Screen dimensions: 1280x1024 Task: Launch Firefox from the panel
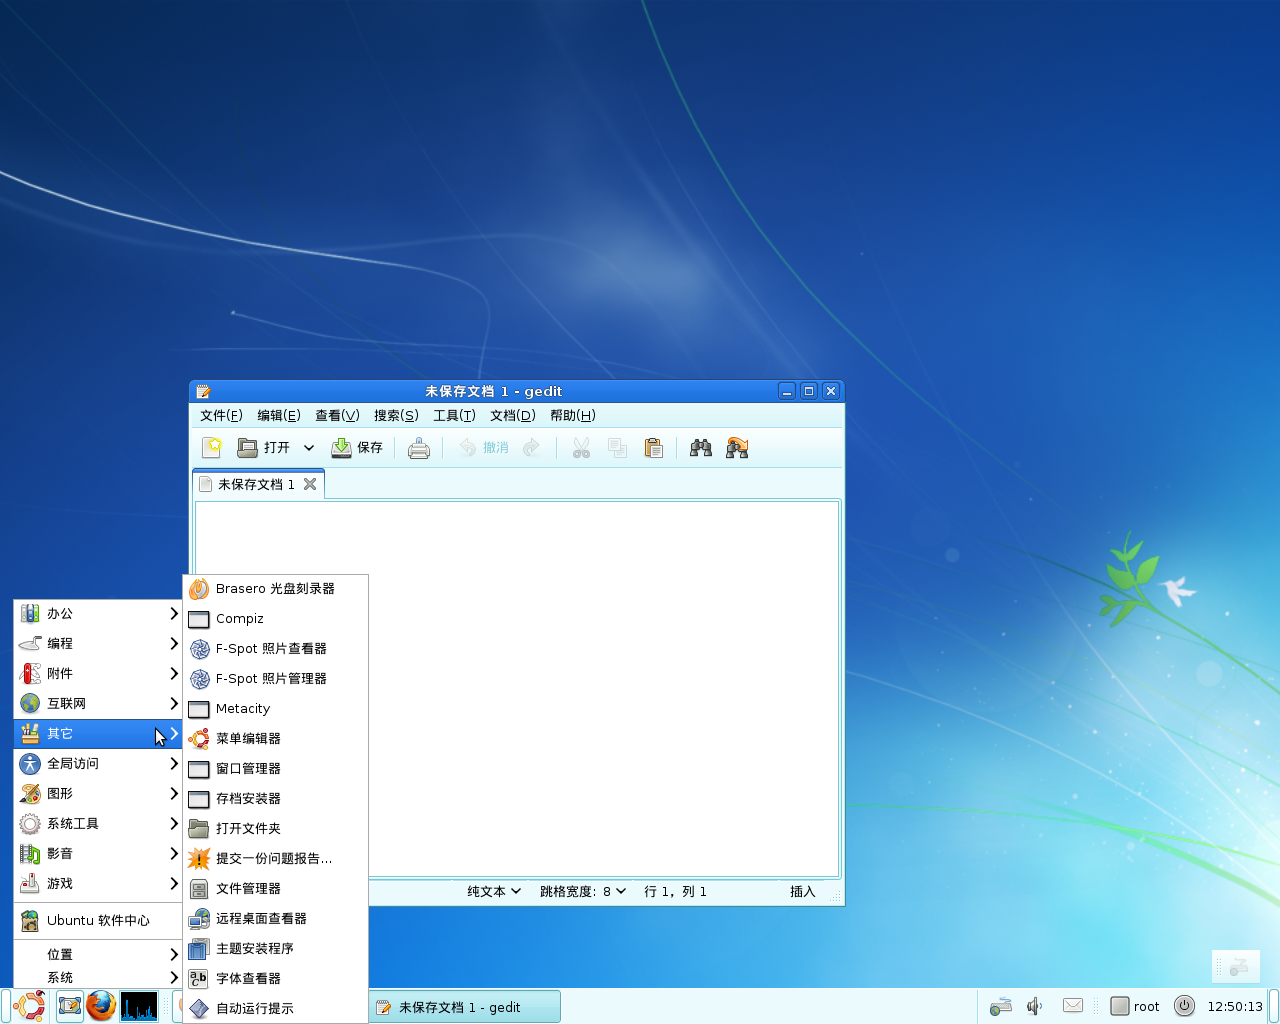(x=100, y=1006)
